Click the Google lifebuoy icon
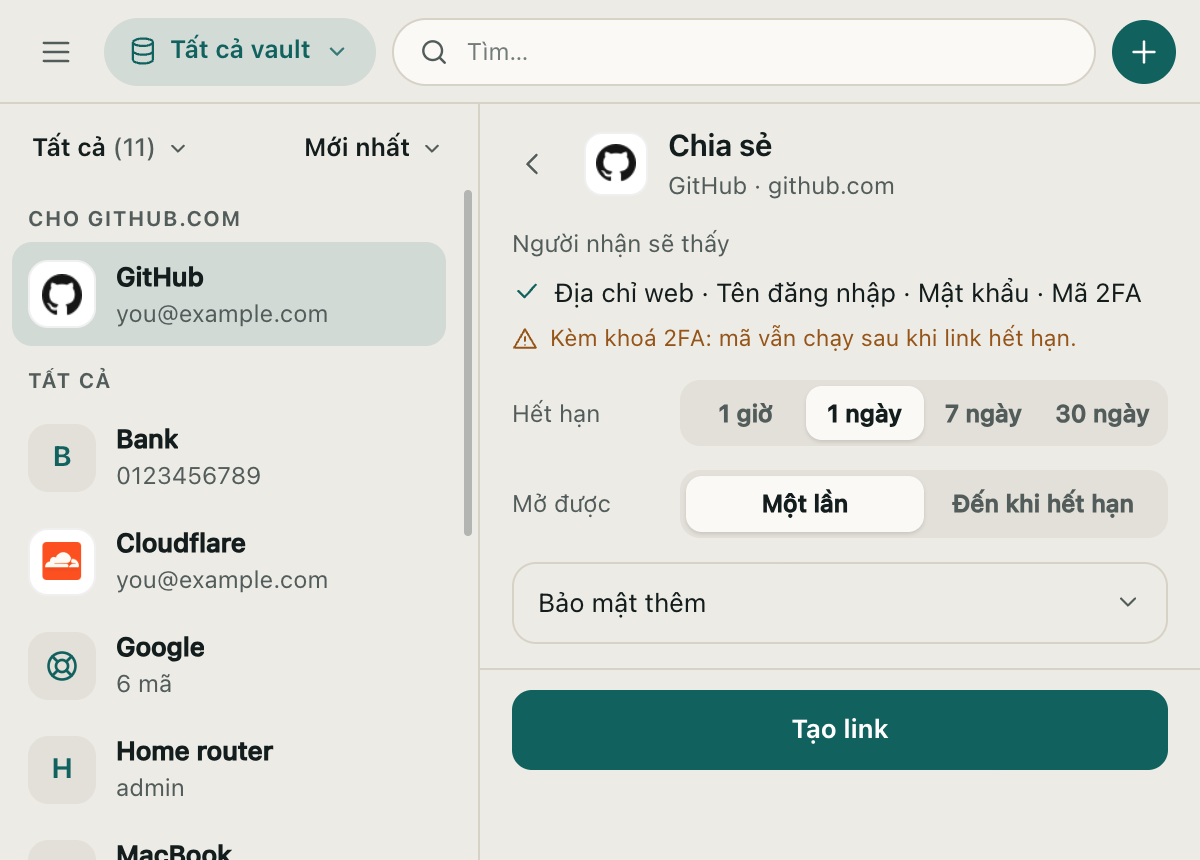1200x860 pixels. 62,666
